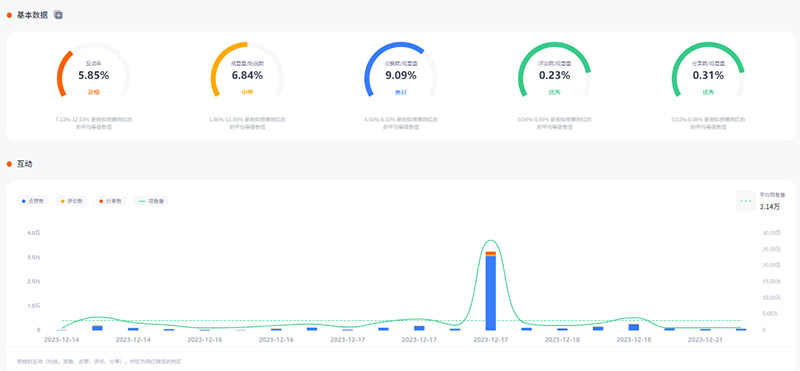This screenshot has width=800, height=371.
Task: Click the 平均观看量 3.14万 indicator
Action: pyautogui.click(x=761, y=201)
